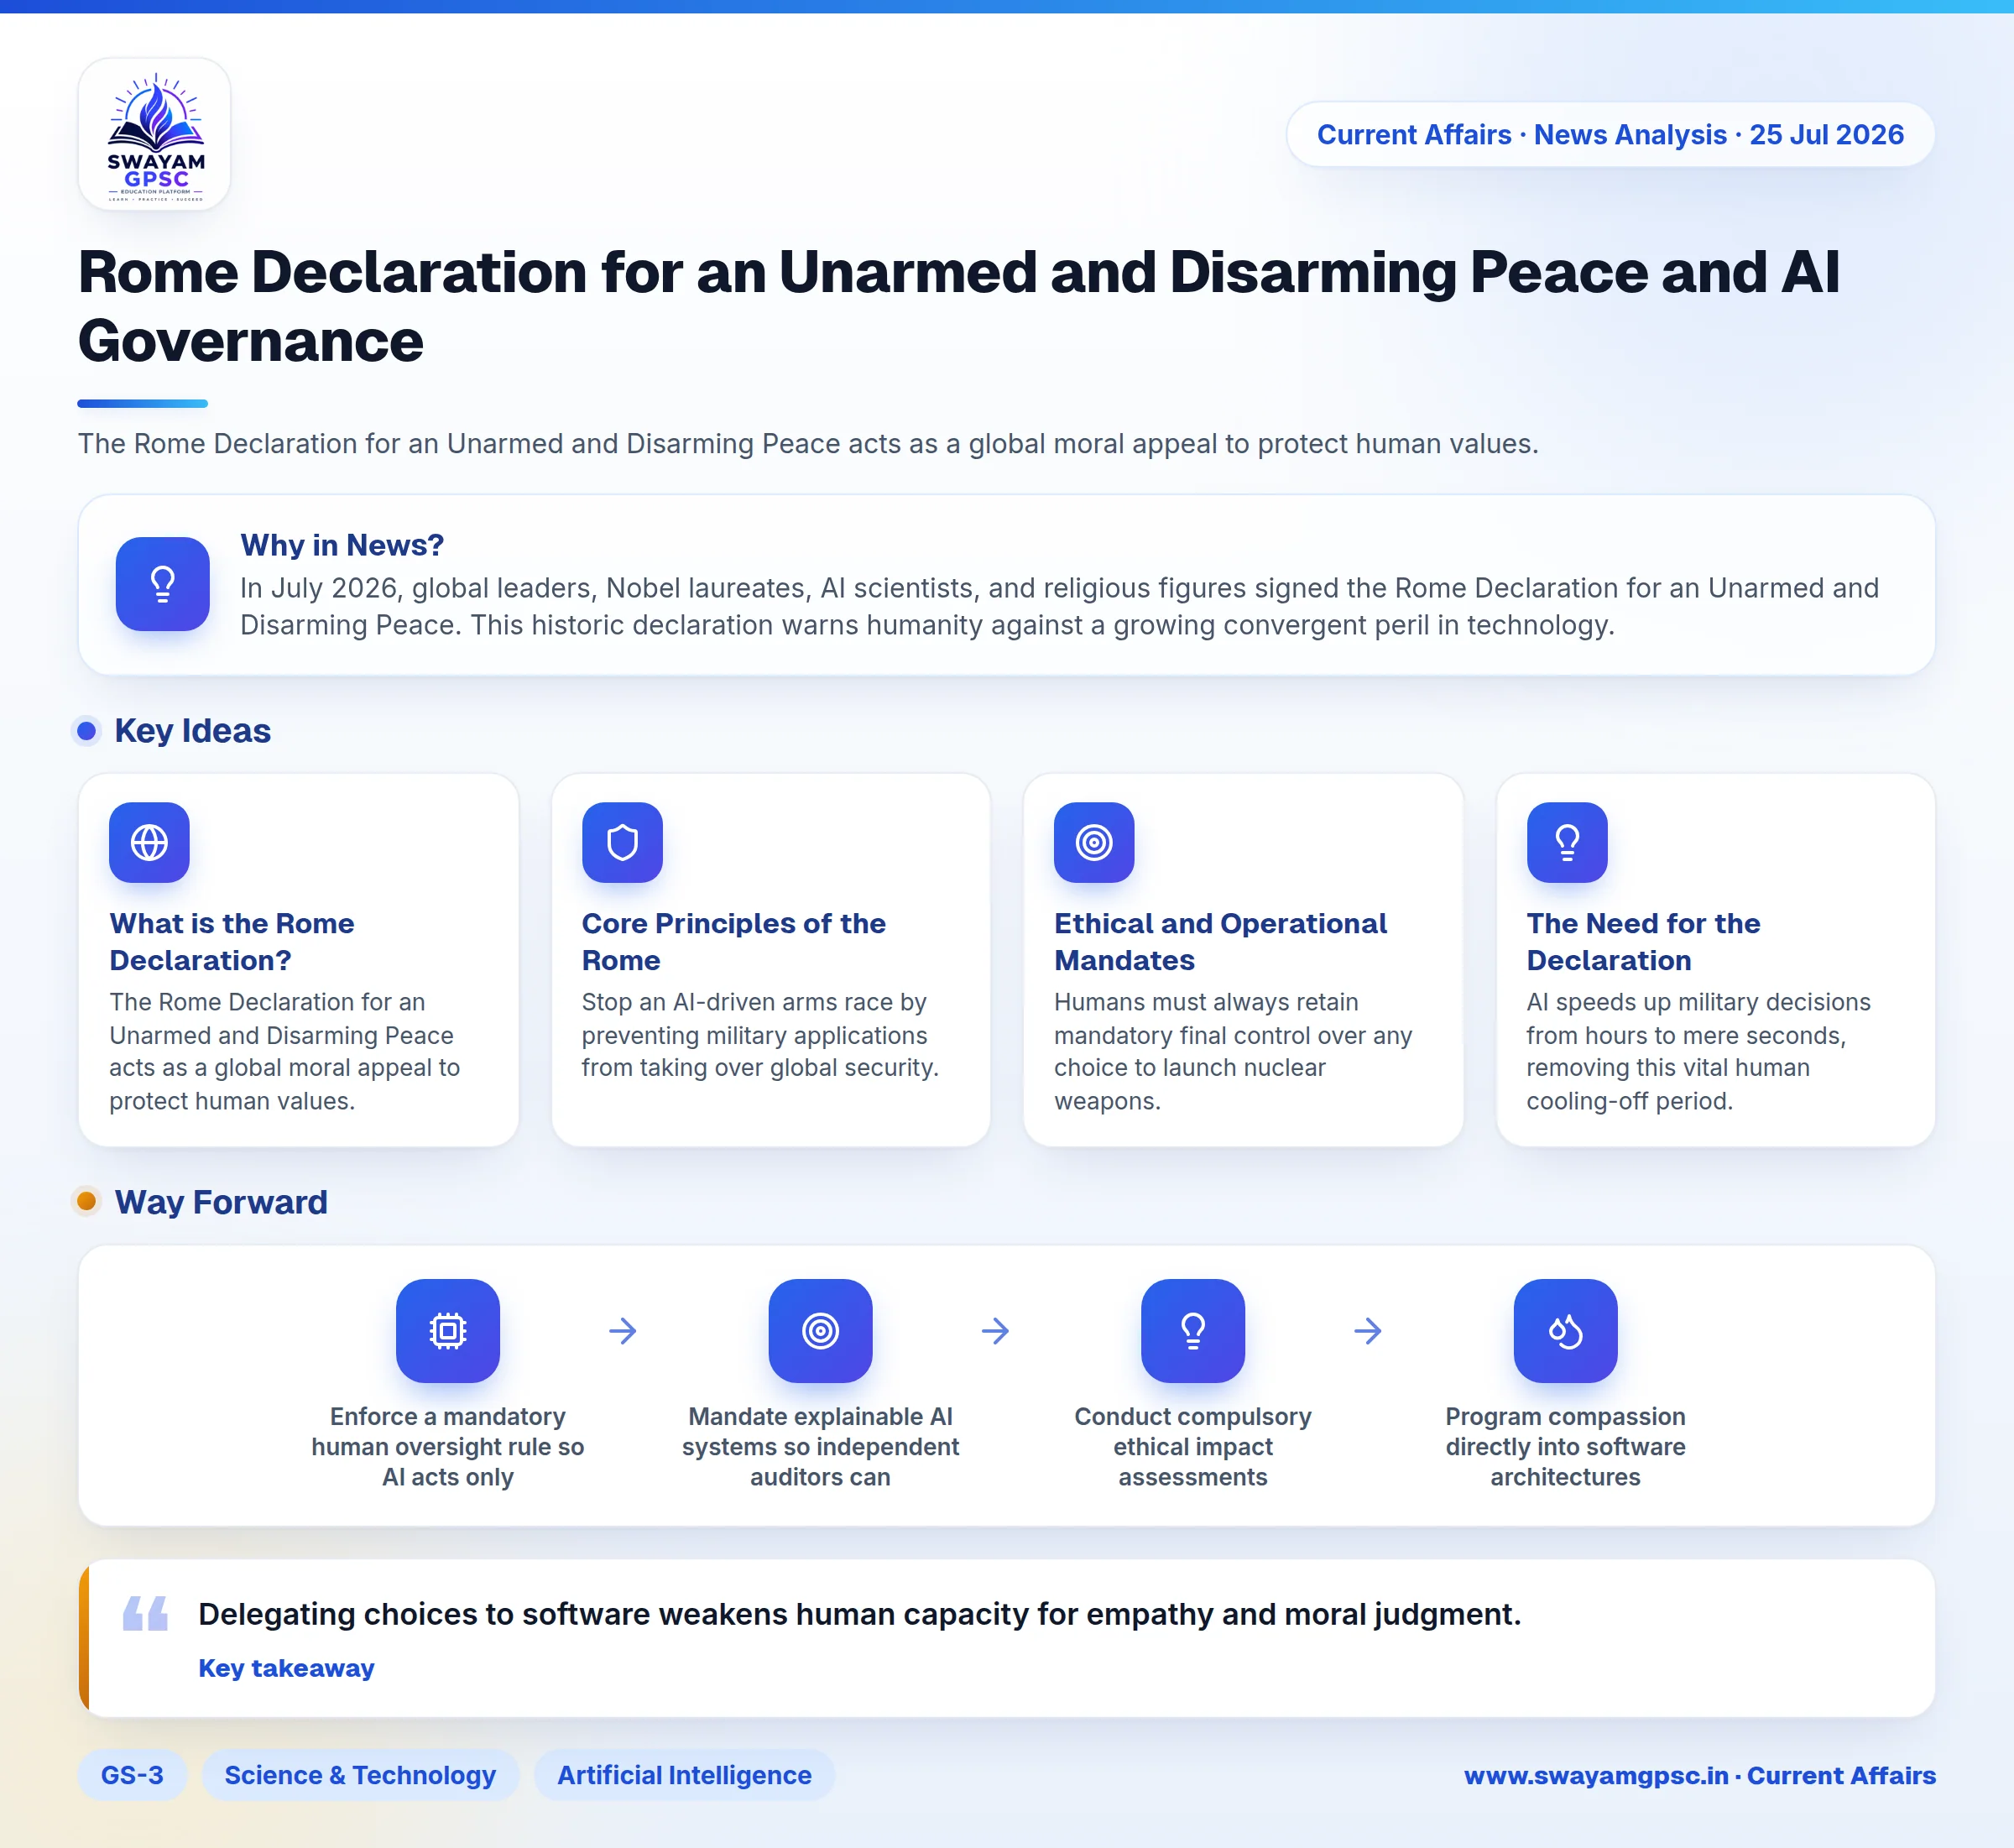
Task: Select the Artificial Intelligence tag
Action: (x=684, y=1775)
